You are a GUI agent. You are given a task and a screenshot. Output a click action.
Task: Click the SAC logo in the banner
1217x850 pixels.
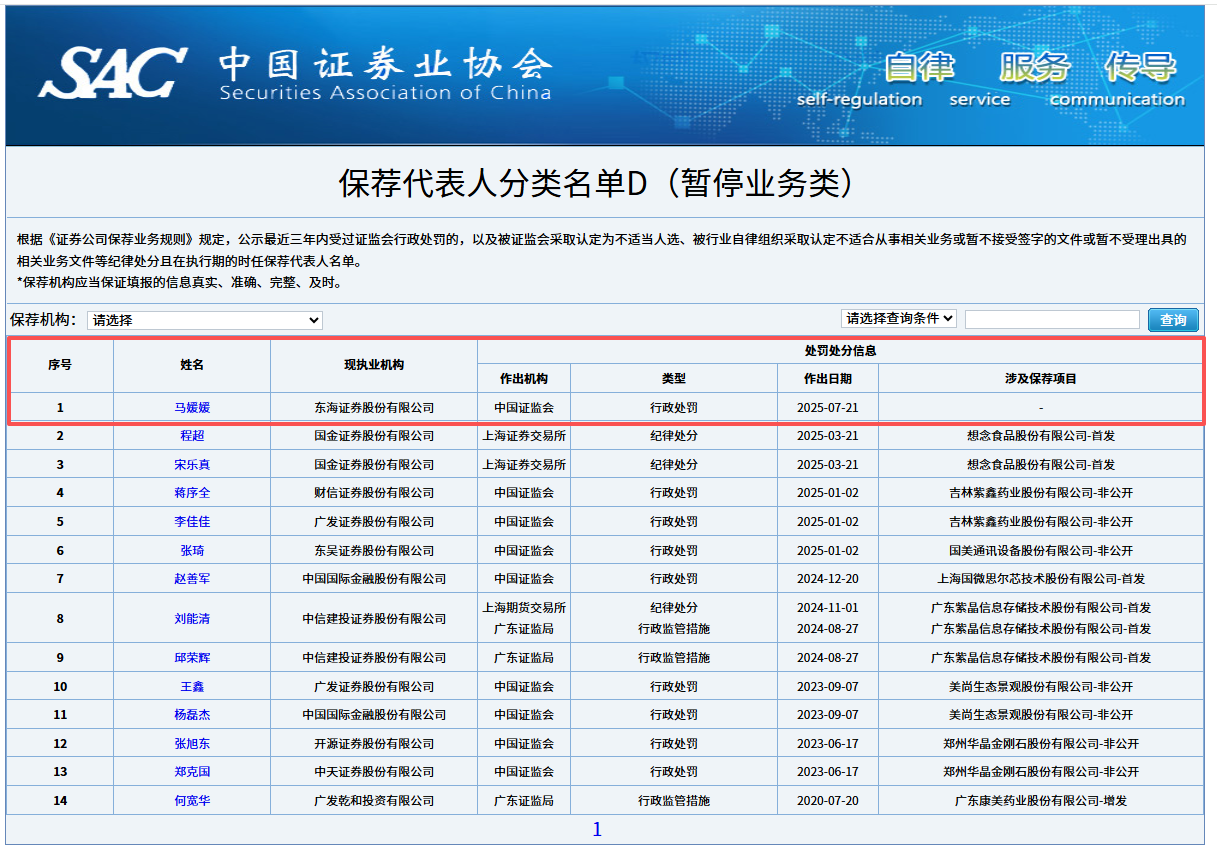[112, 74]
